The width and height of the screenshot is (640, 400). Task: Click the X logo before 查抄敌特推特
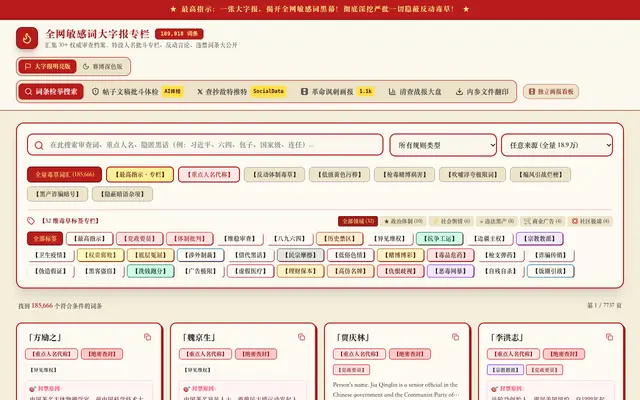200,92
